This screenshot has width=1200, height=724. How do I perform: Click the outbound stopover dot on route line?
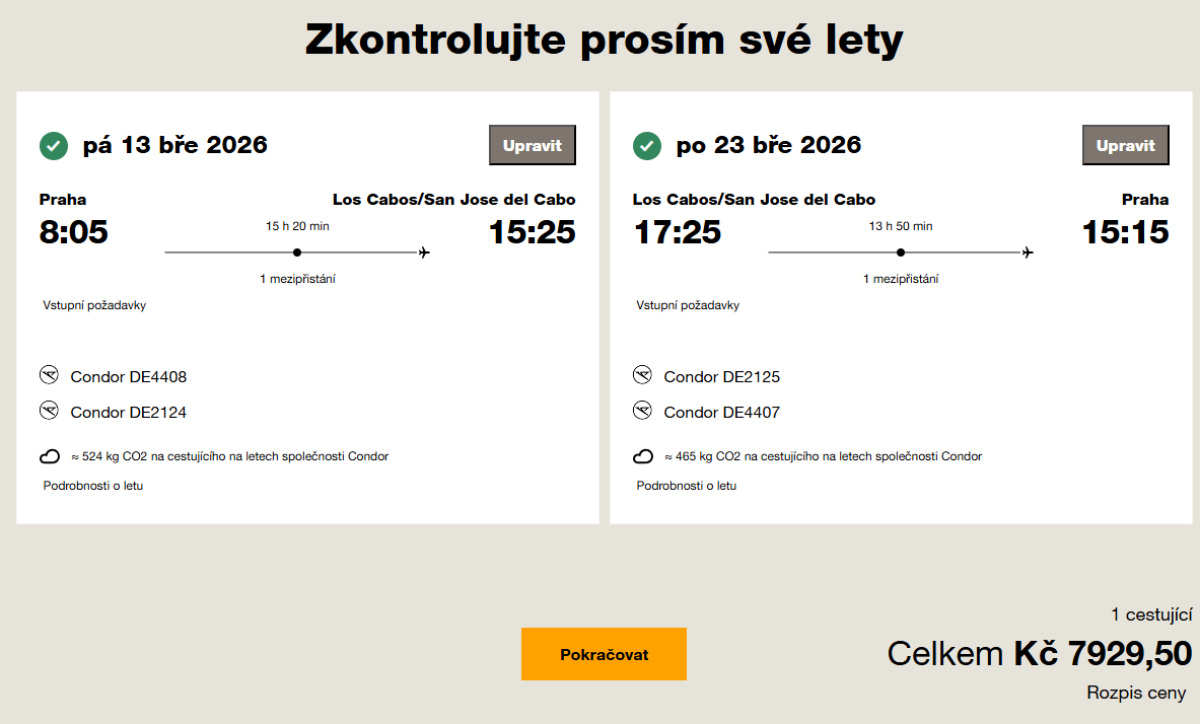coord(297,253)
